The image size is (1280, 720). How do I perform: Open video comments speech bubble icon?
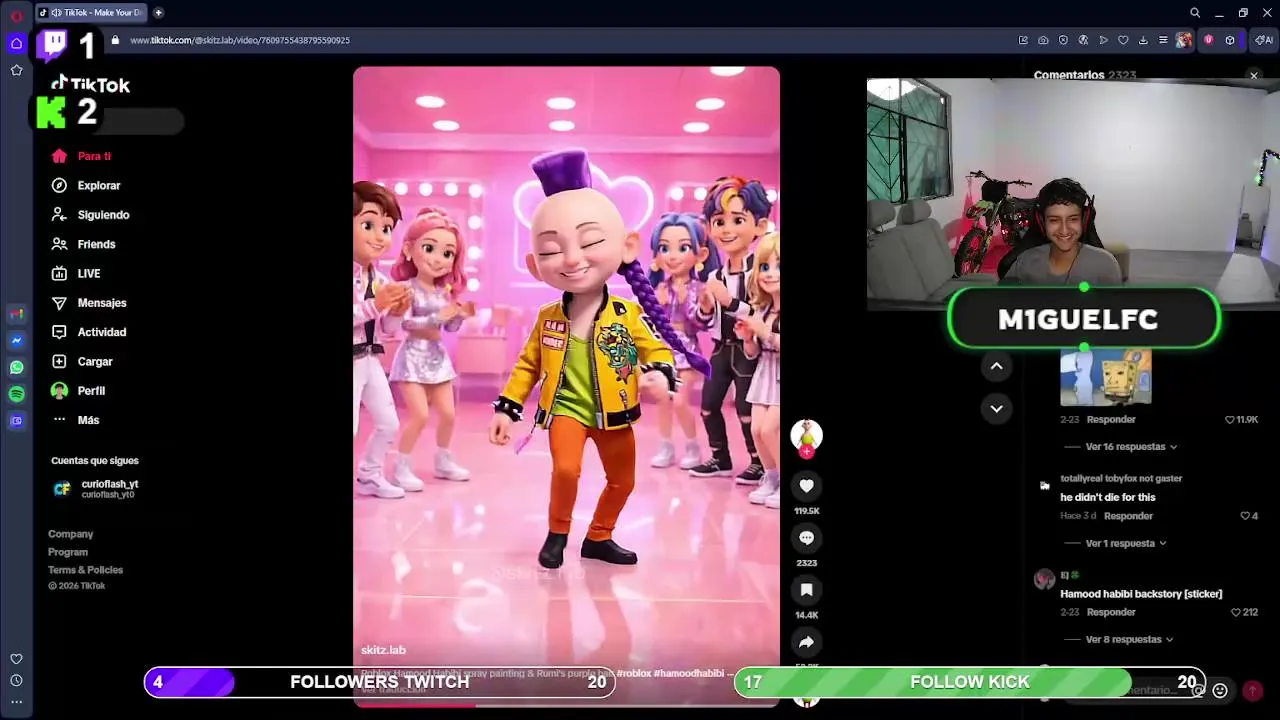point(806,538)
